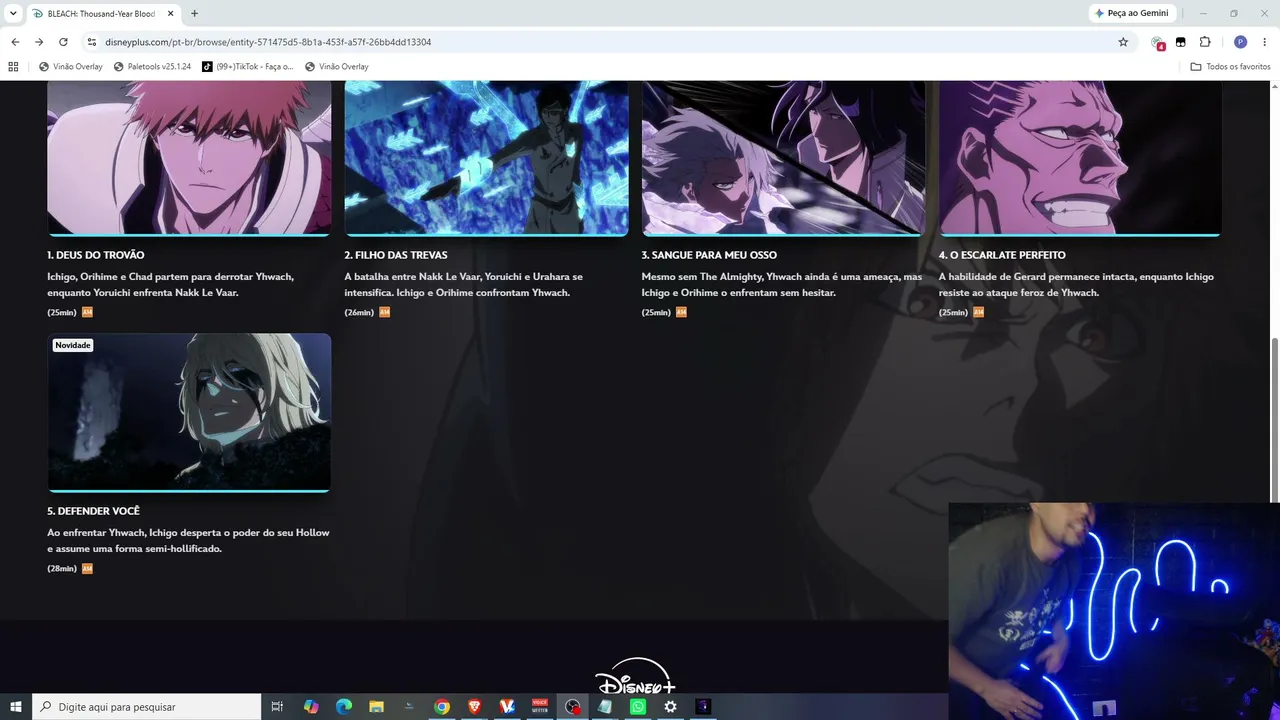Click the Novidade badge on episode 5
Viewport: 1280px width, 720px height.
[73, 345]
